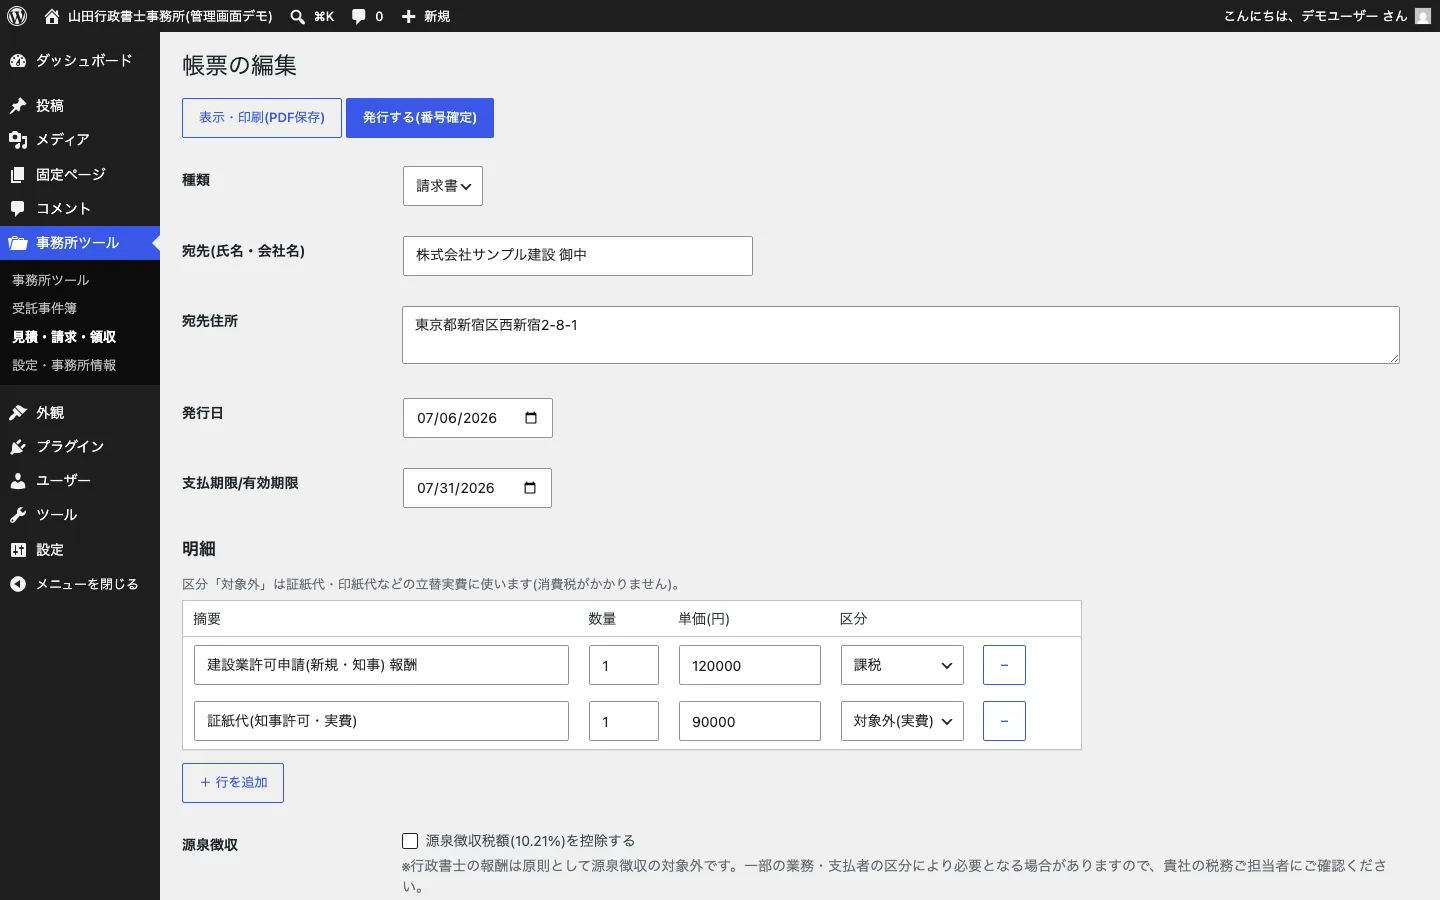Click the 固定ページ pages icon

[x=18, y=175]
